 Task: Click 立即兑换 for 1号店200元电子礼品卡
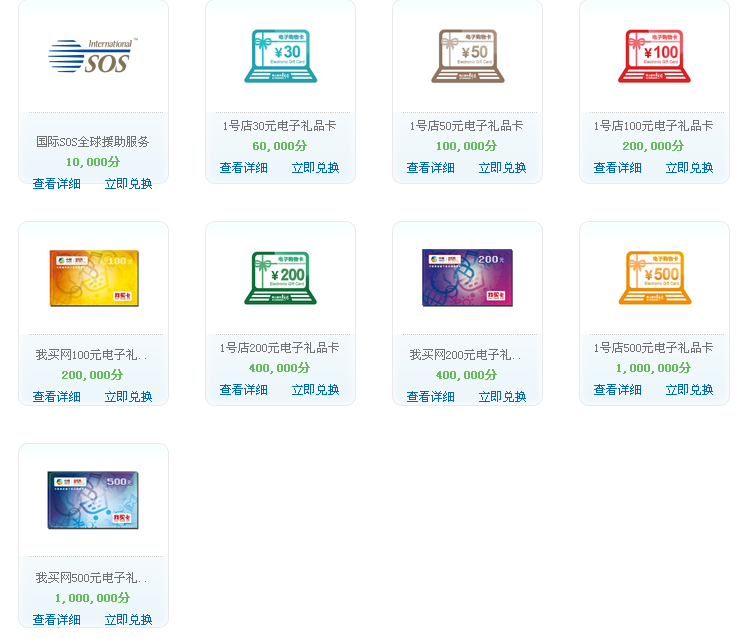[315, 390]
